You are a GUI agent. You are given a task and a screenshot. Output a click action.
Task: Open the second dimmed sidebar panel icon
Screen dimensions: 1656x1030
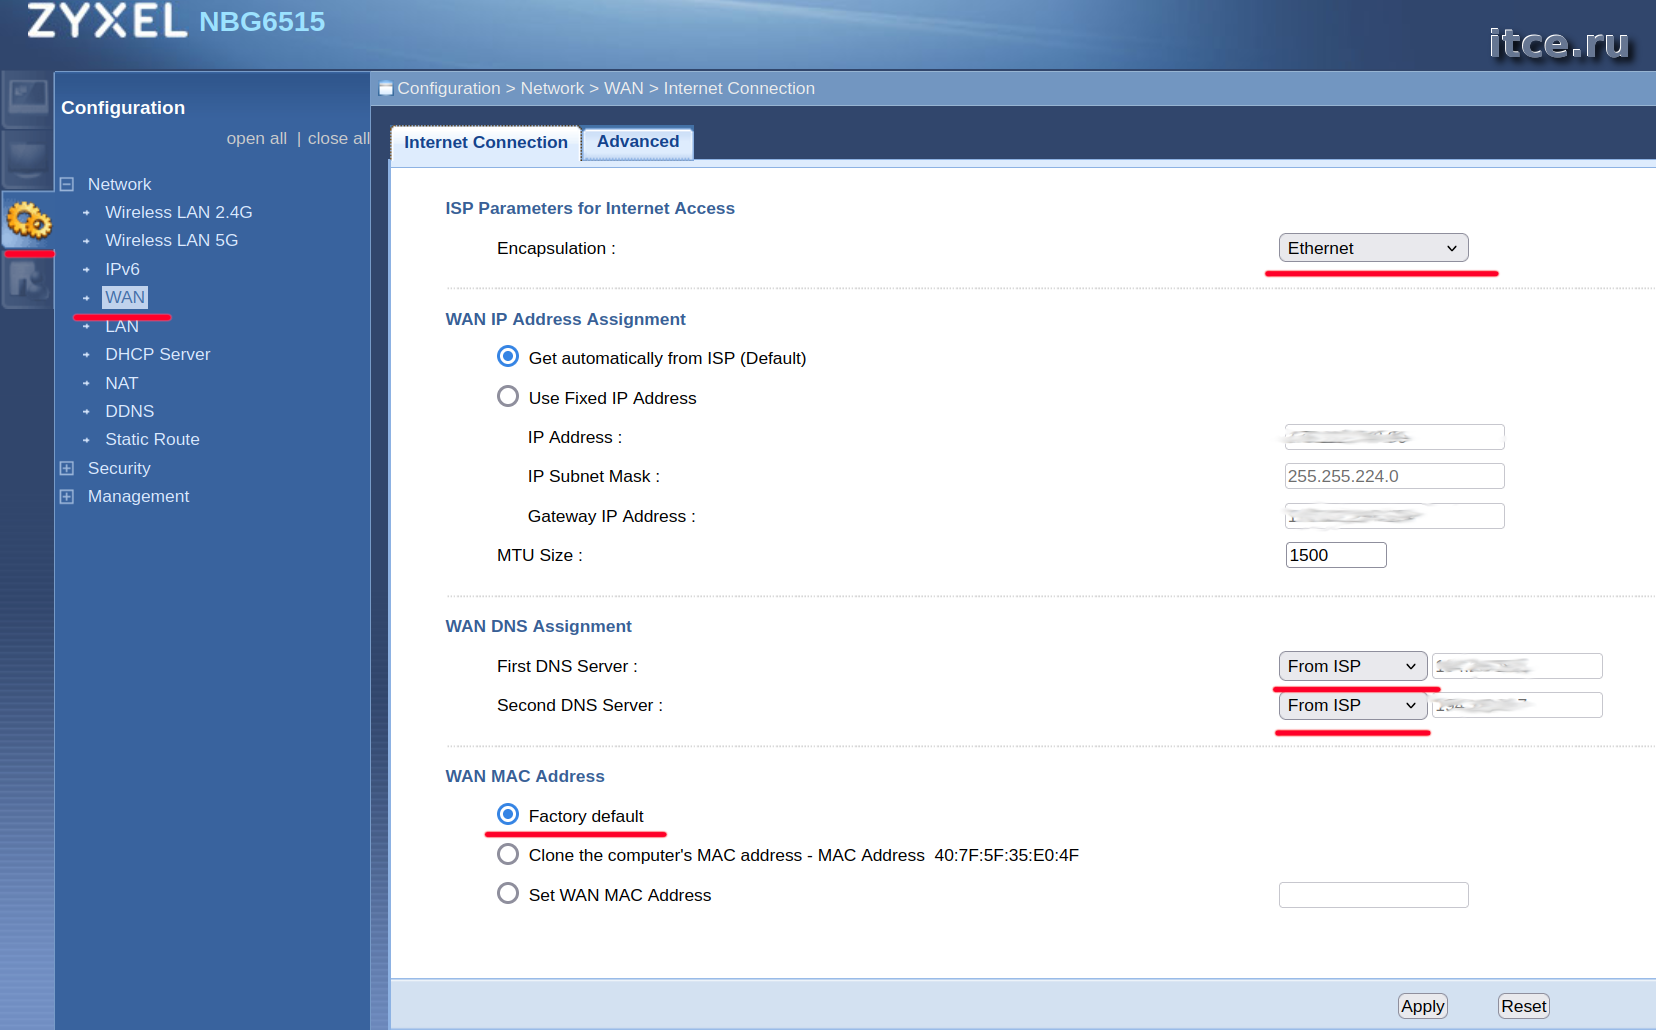pyautogui.click(x=27, y=158)
